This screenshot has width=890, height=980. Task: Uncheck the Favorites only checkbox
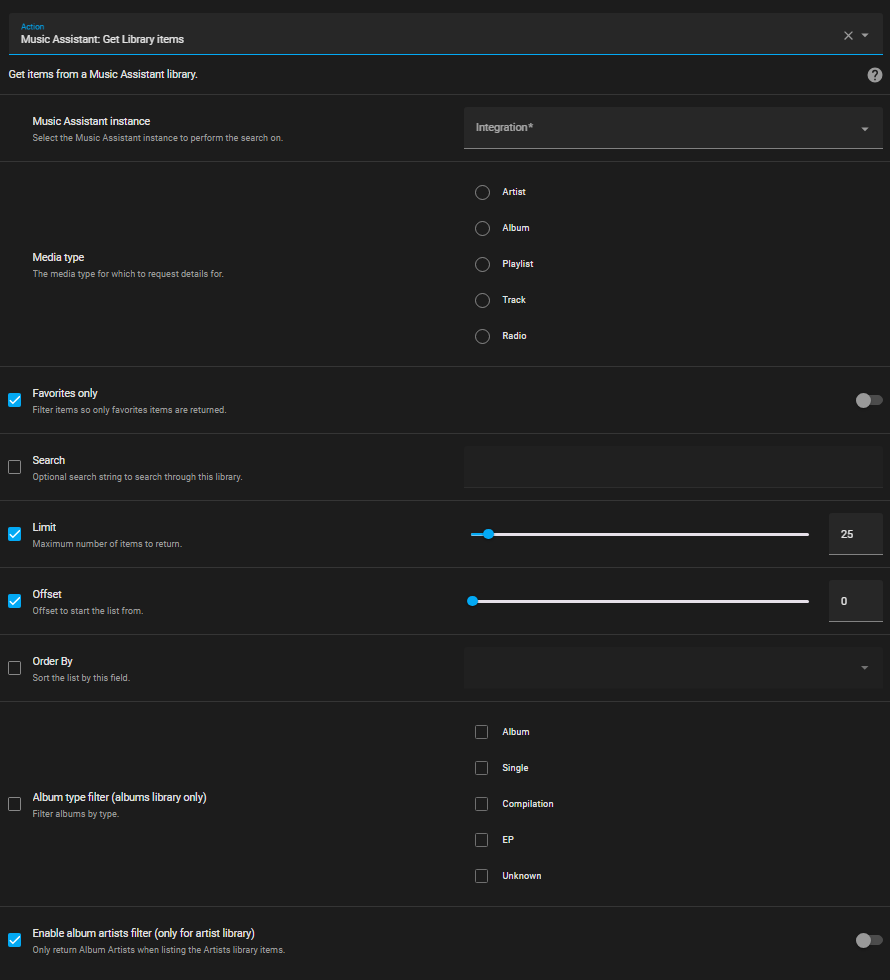14,400
